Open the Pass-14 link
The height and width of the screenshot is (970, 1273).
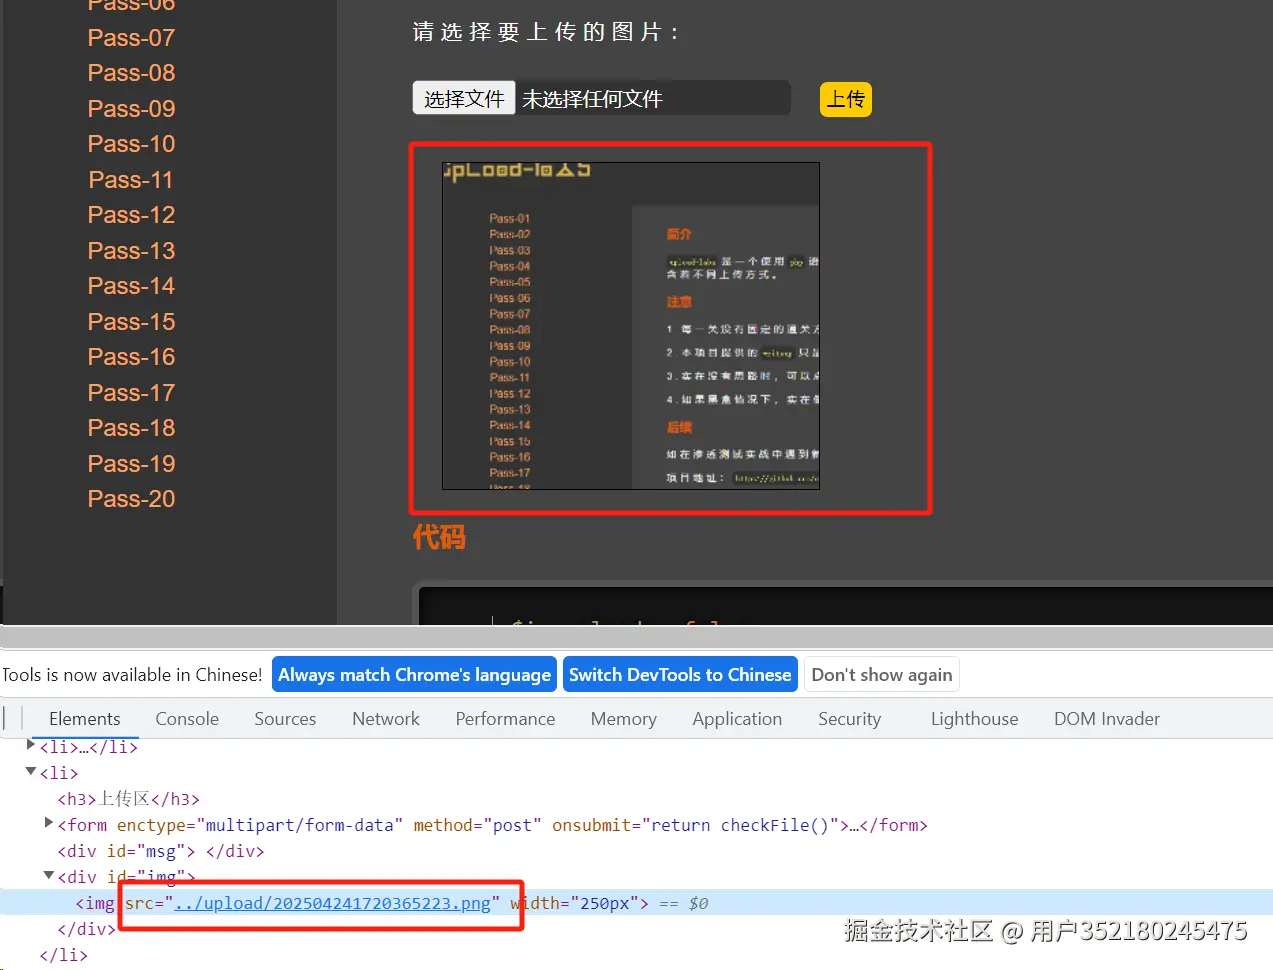point(131,286)
